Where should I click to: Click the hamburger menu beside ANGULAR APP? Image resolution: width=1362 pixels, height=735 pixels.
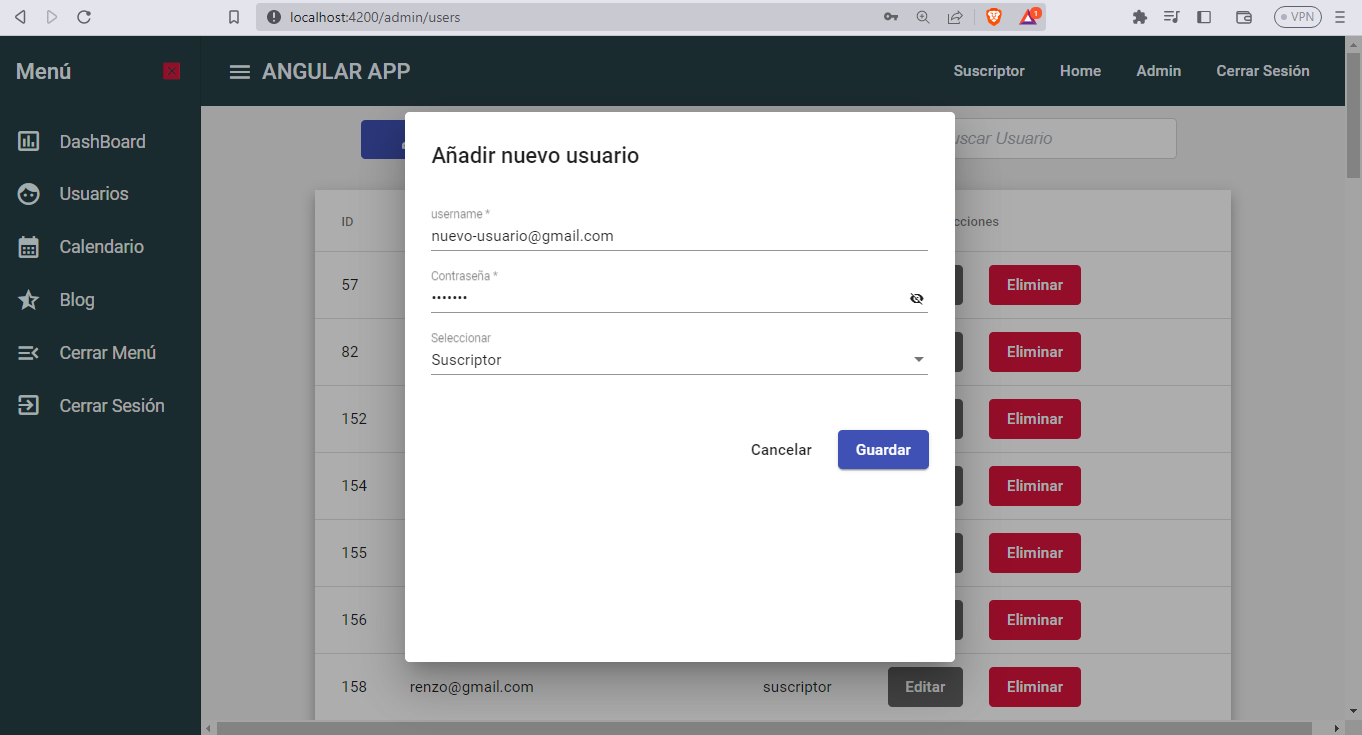tap(239, 71)
